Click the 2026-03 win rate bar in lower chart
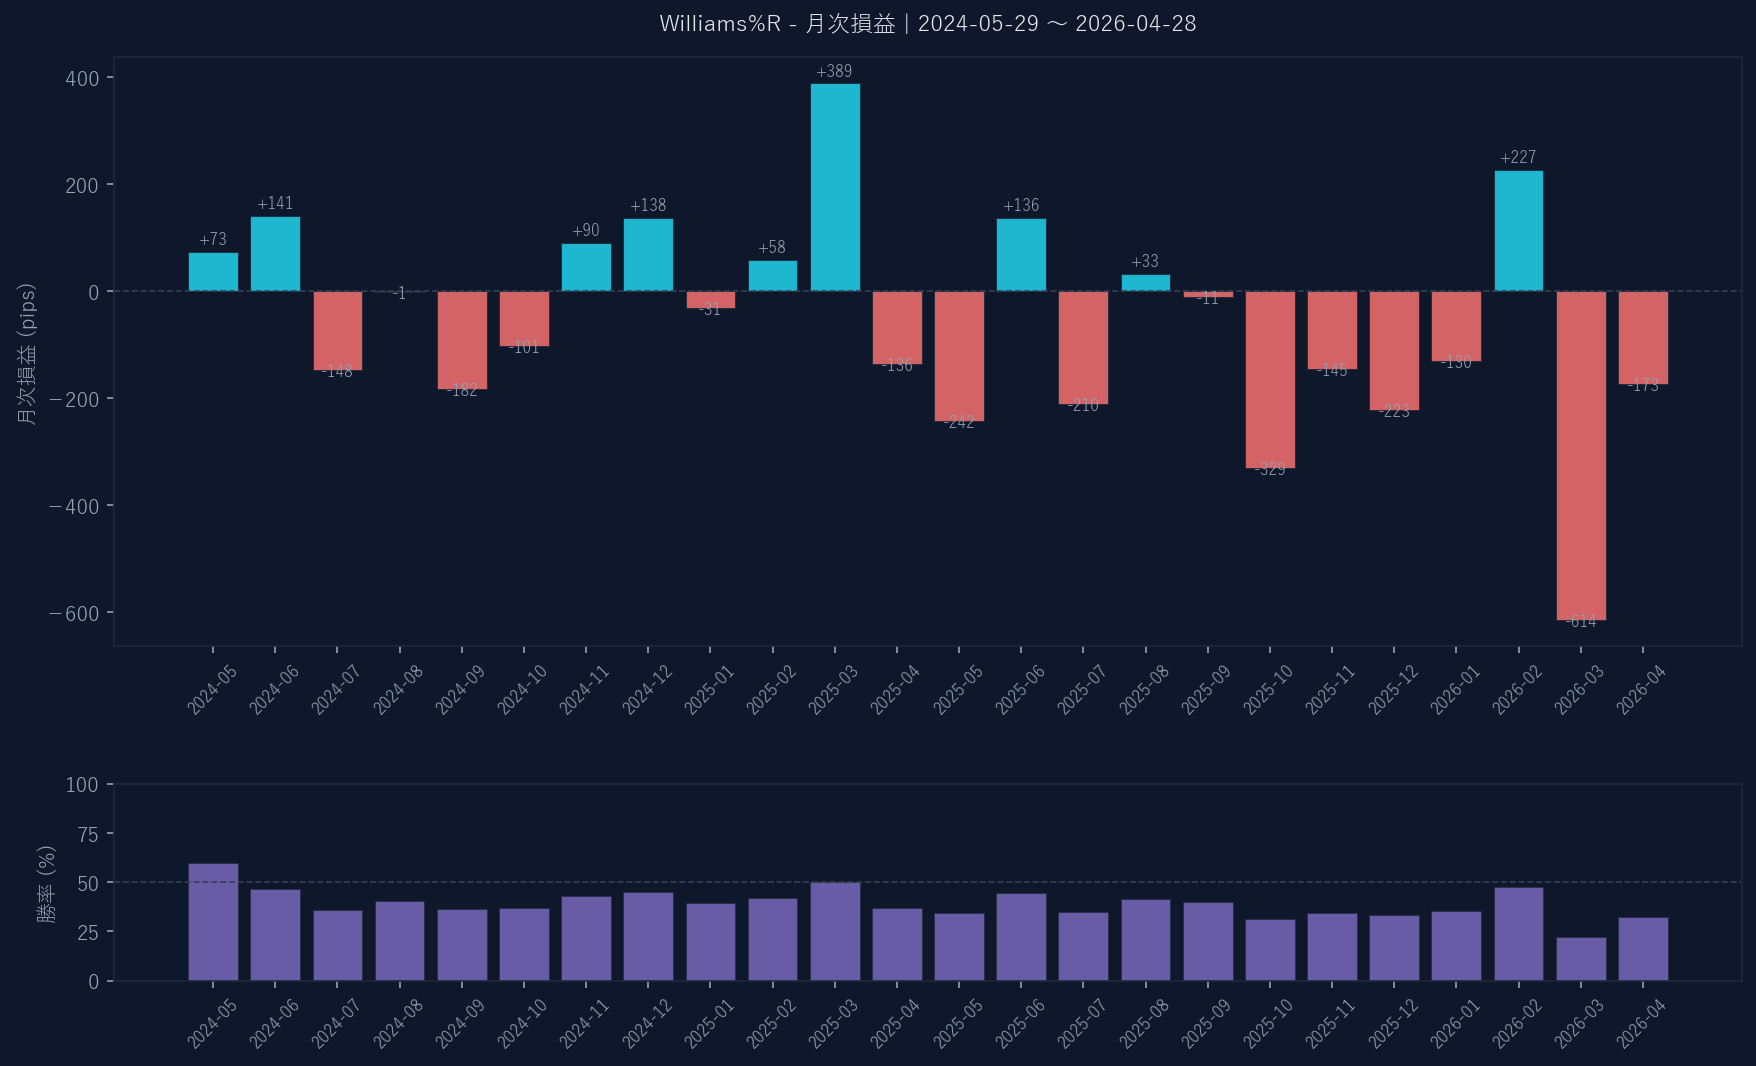The image size is (1756, 1066). click(1581, 959)
